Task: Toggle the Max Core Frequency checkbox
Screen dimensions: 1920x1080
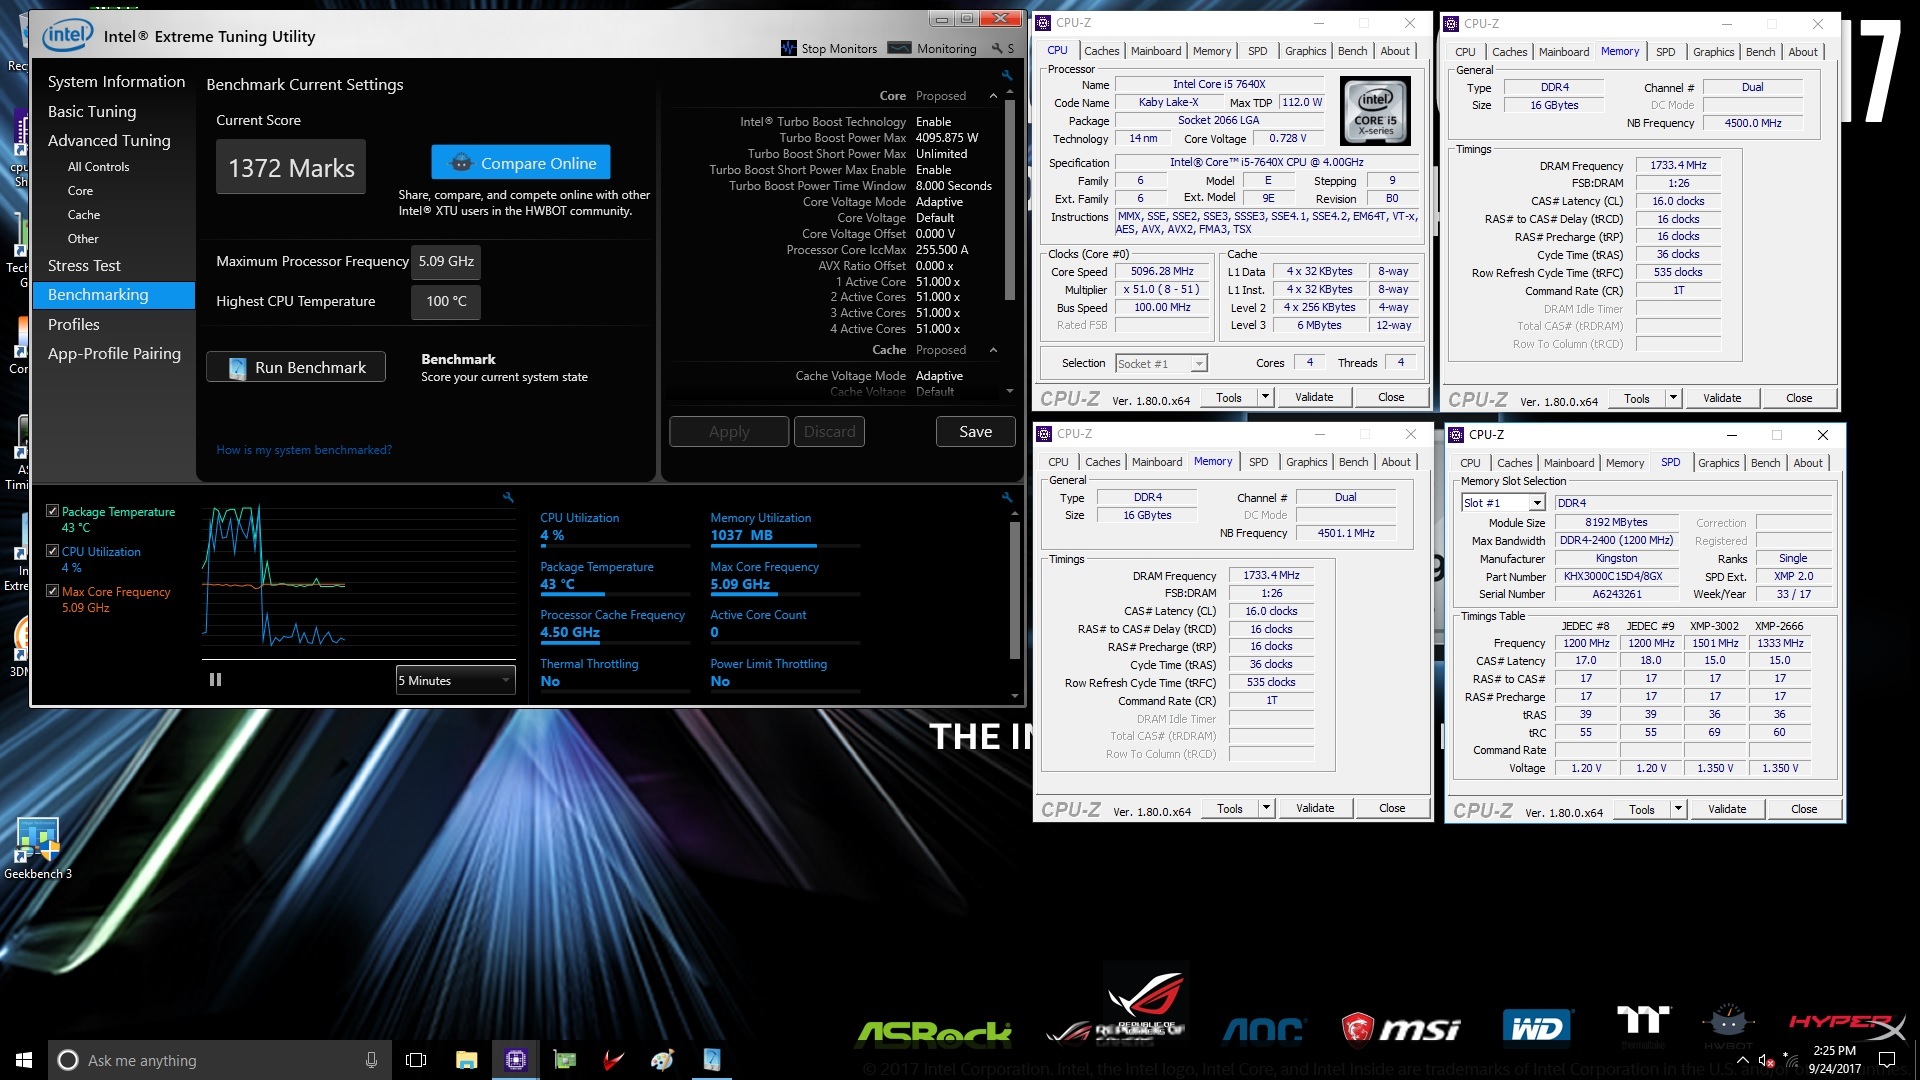Action: pyautogui.click(x=53, y=591)
